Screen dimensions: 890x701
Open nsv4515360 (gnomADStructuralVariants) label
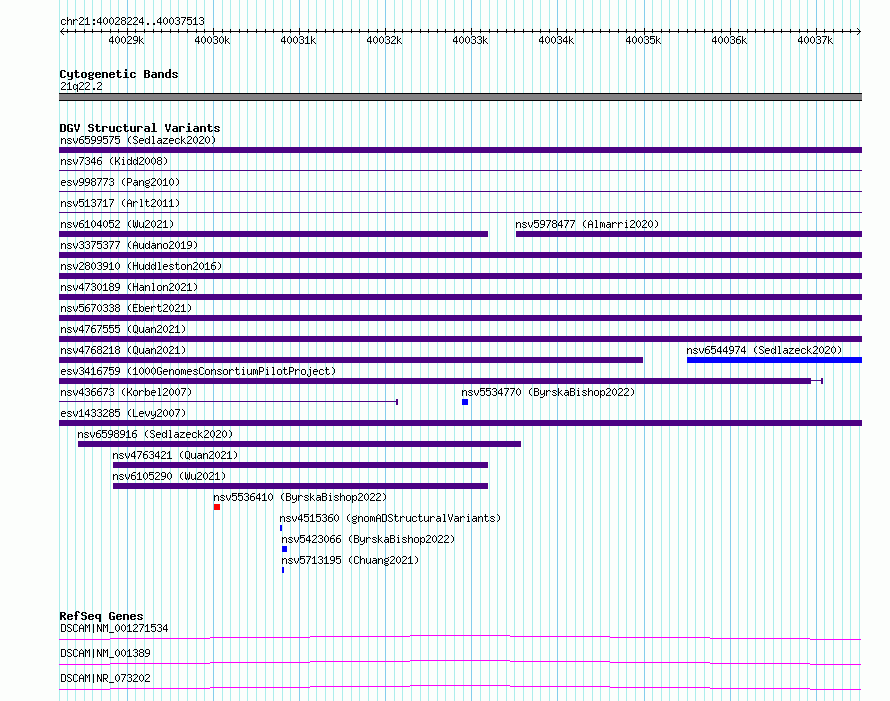(x=390, y=518)
